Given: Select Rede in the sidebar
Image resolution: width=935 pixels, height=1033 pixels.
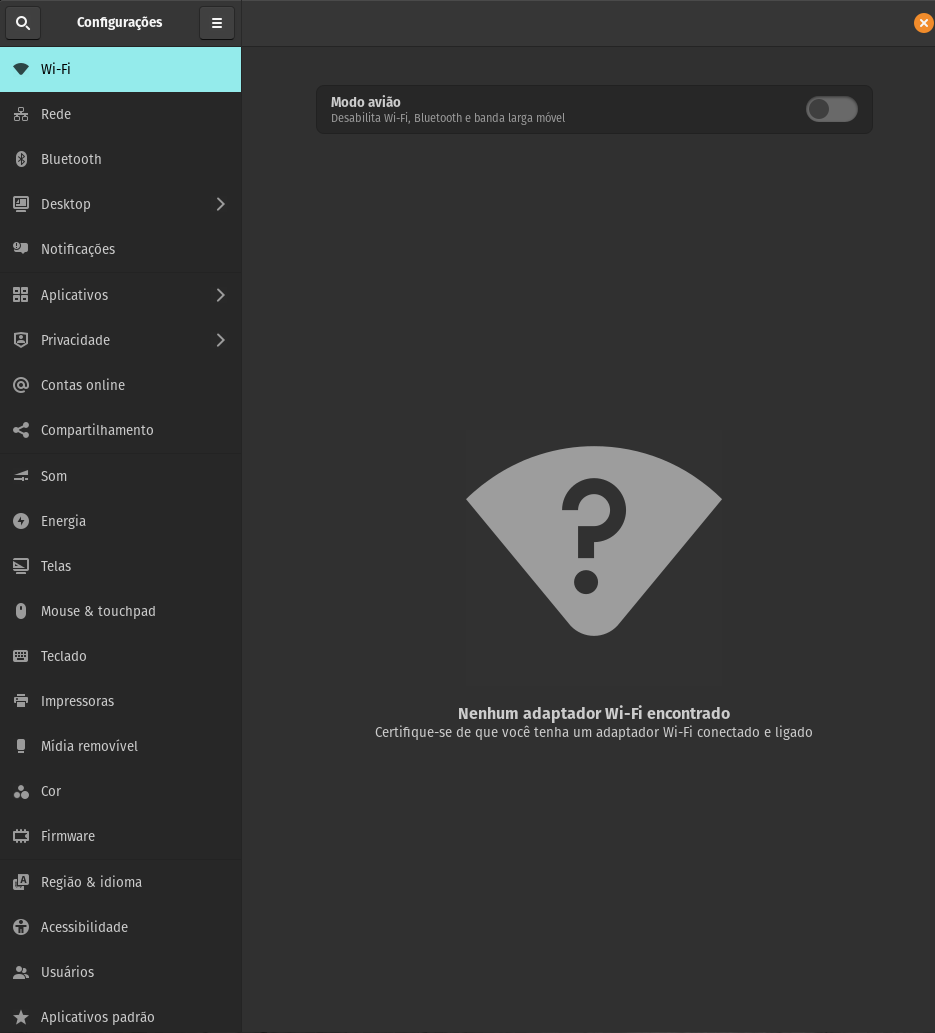Looking at the screenshot, I should pyautogui.click(x=56, y=114).
